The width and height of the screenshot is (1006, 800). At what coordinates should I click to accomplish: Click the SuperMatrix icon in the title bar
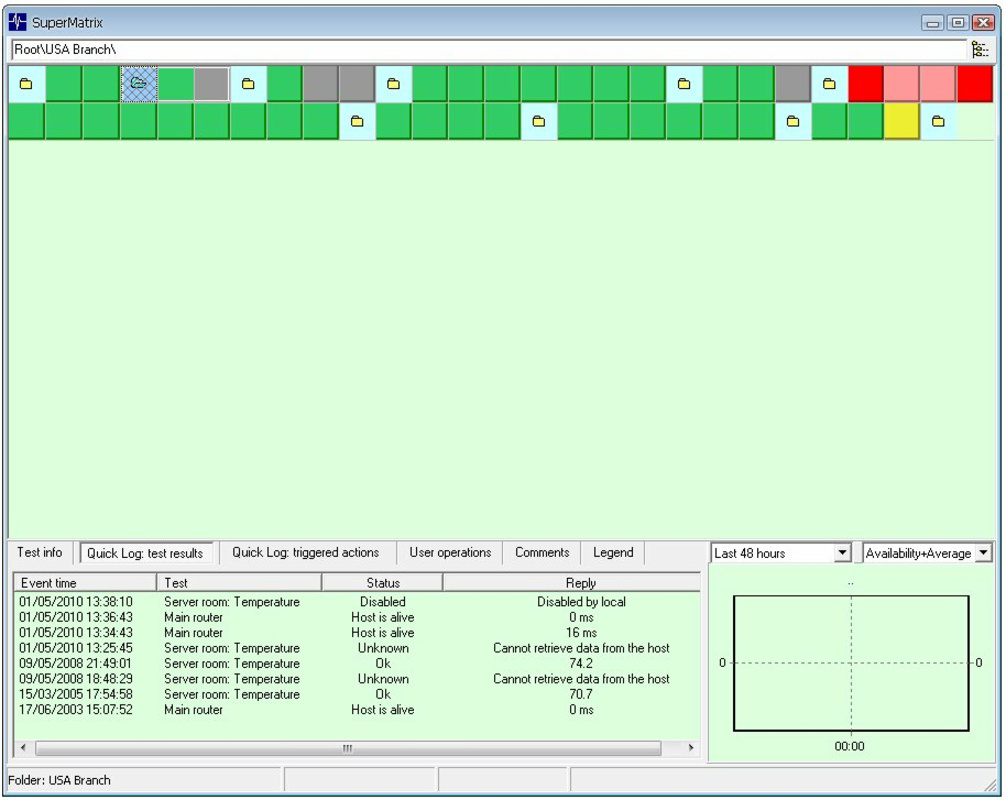pos(19,22)
